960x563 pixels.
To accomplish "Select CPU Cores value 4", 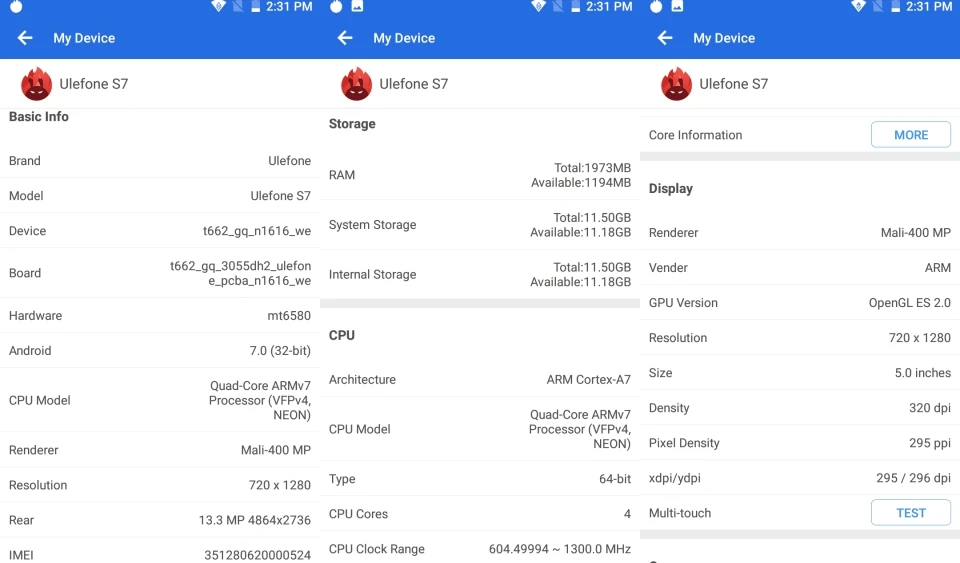I will coord(627,514).
